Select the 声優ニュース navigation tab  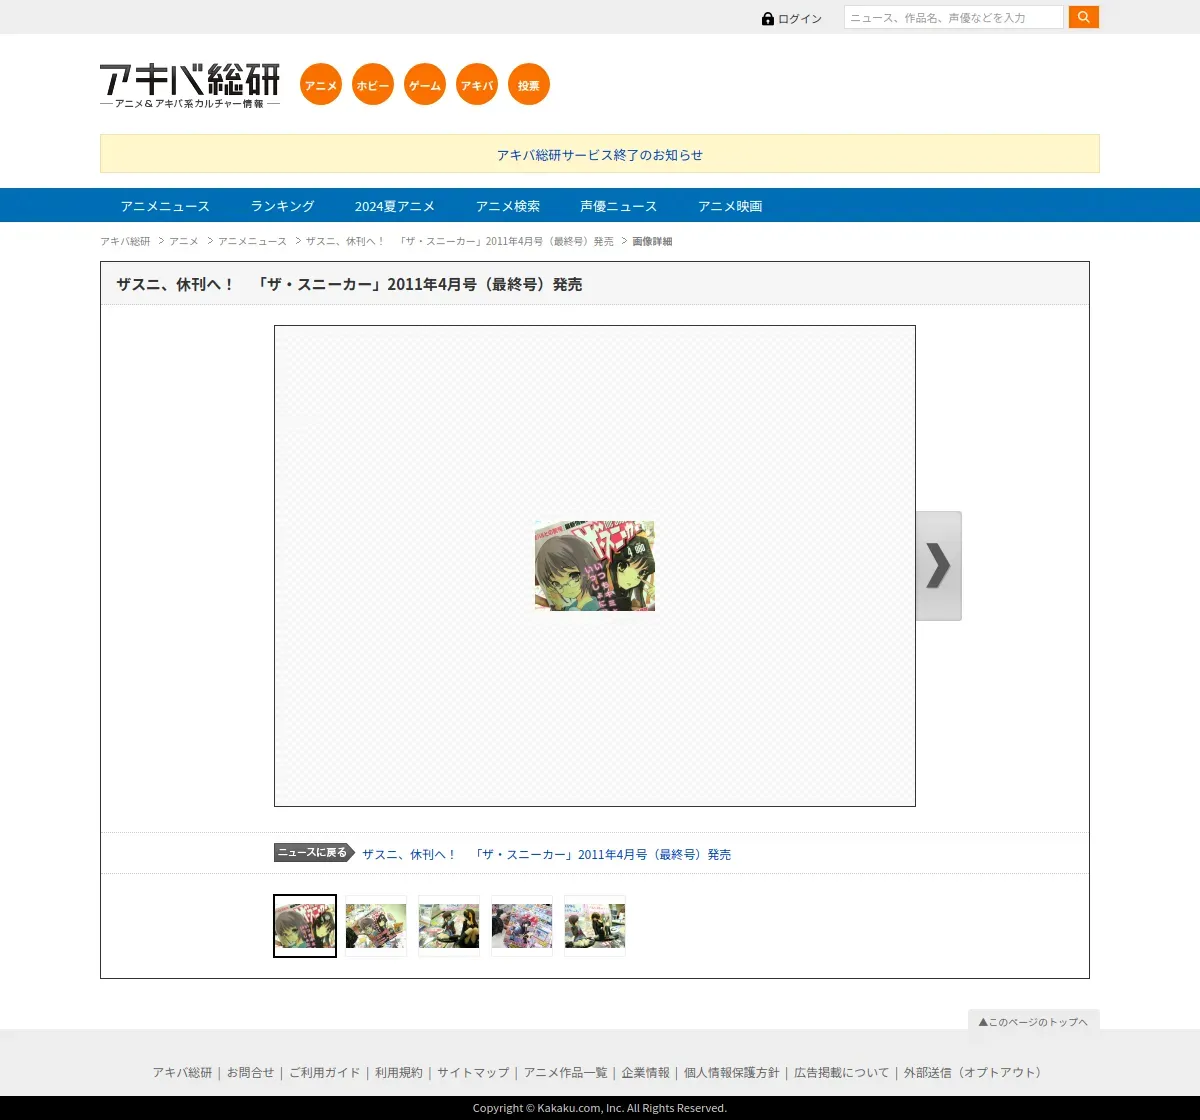618,206
